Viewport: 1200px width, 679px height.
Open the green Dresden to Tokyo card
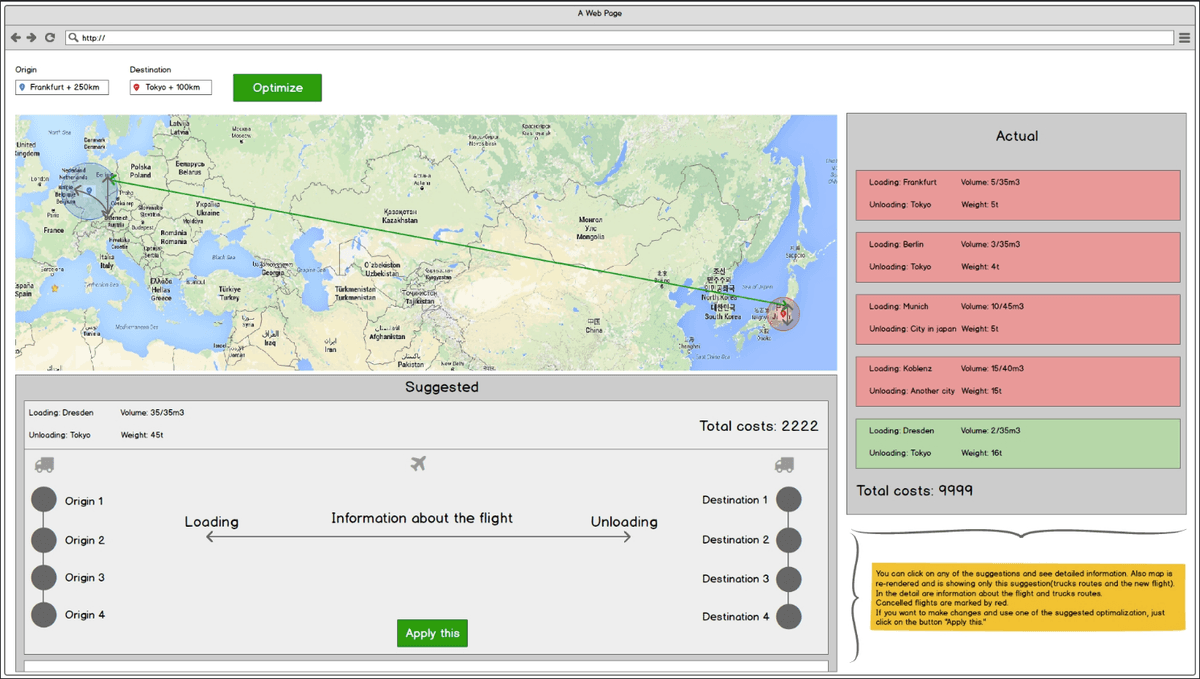click(1017, 443)
